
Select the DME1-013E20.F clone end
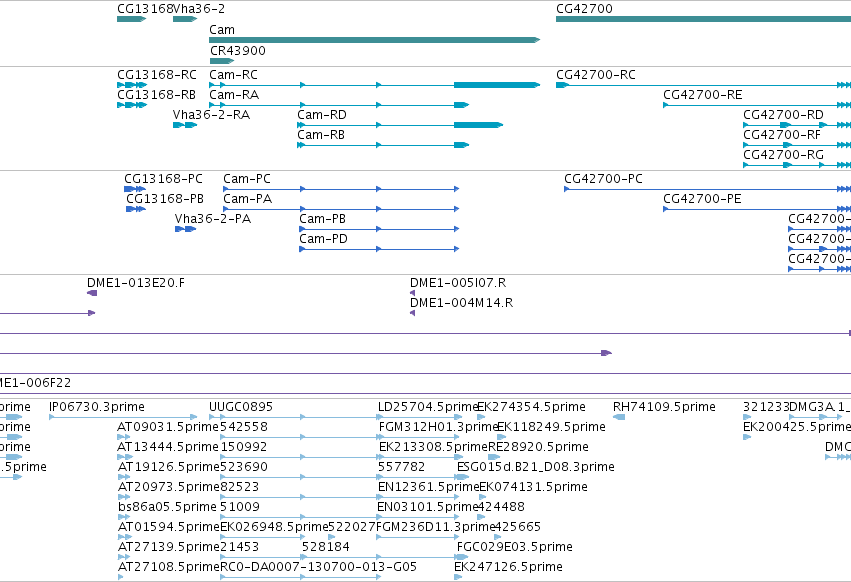pyautogui.click(x=92, y=293)
